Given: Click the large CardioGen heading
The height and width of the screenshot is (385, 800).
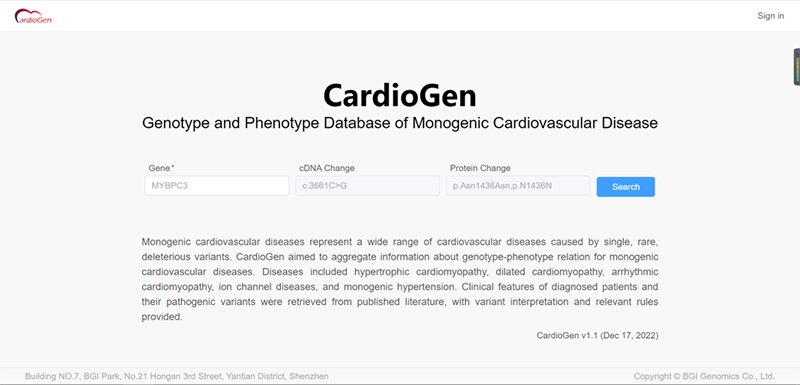Looking at the screenshot, I should click(399, 95).
